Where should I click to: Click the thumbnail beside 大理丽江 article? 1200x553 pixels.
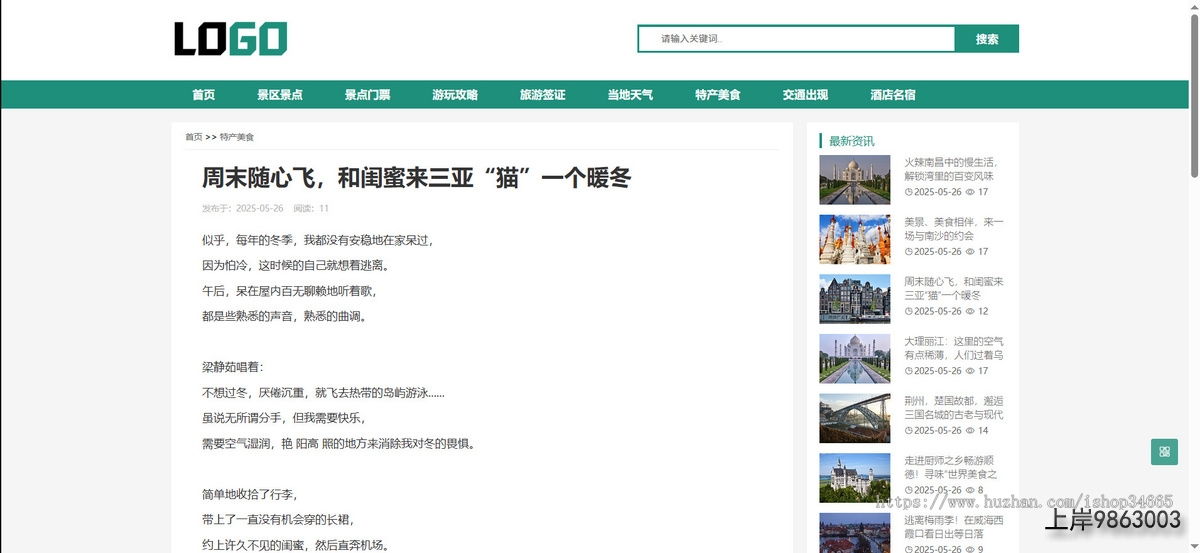tap(854, 359)
